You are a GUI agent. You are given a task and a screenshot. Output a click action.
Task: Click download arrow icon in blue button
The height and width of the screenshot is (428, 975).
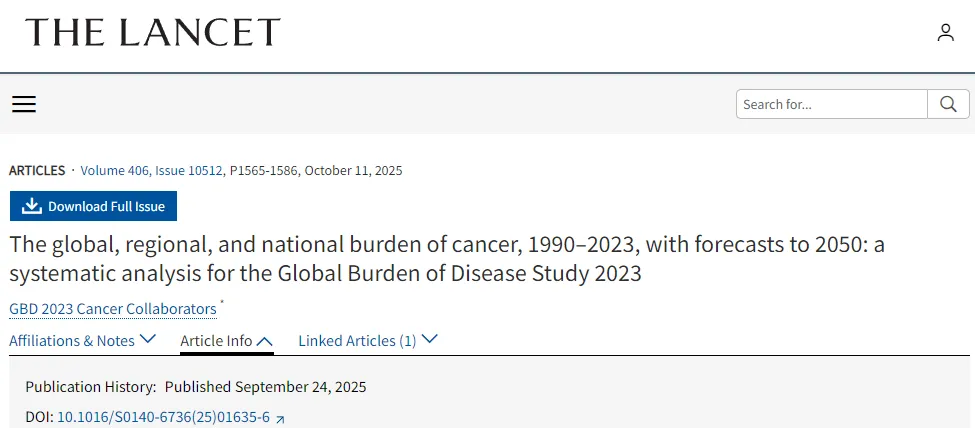click(x=32, y=206)
